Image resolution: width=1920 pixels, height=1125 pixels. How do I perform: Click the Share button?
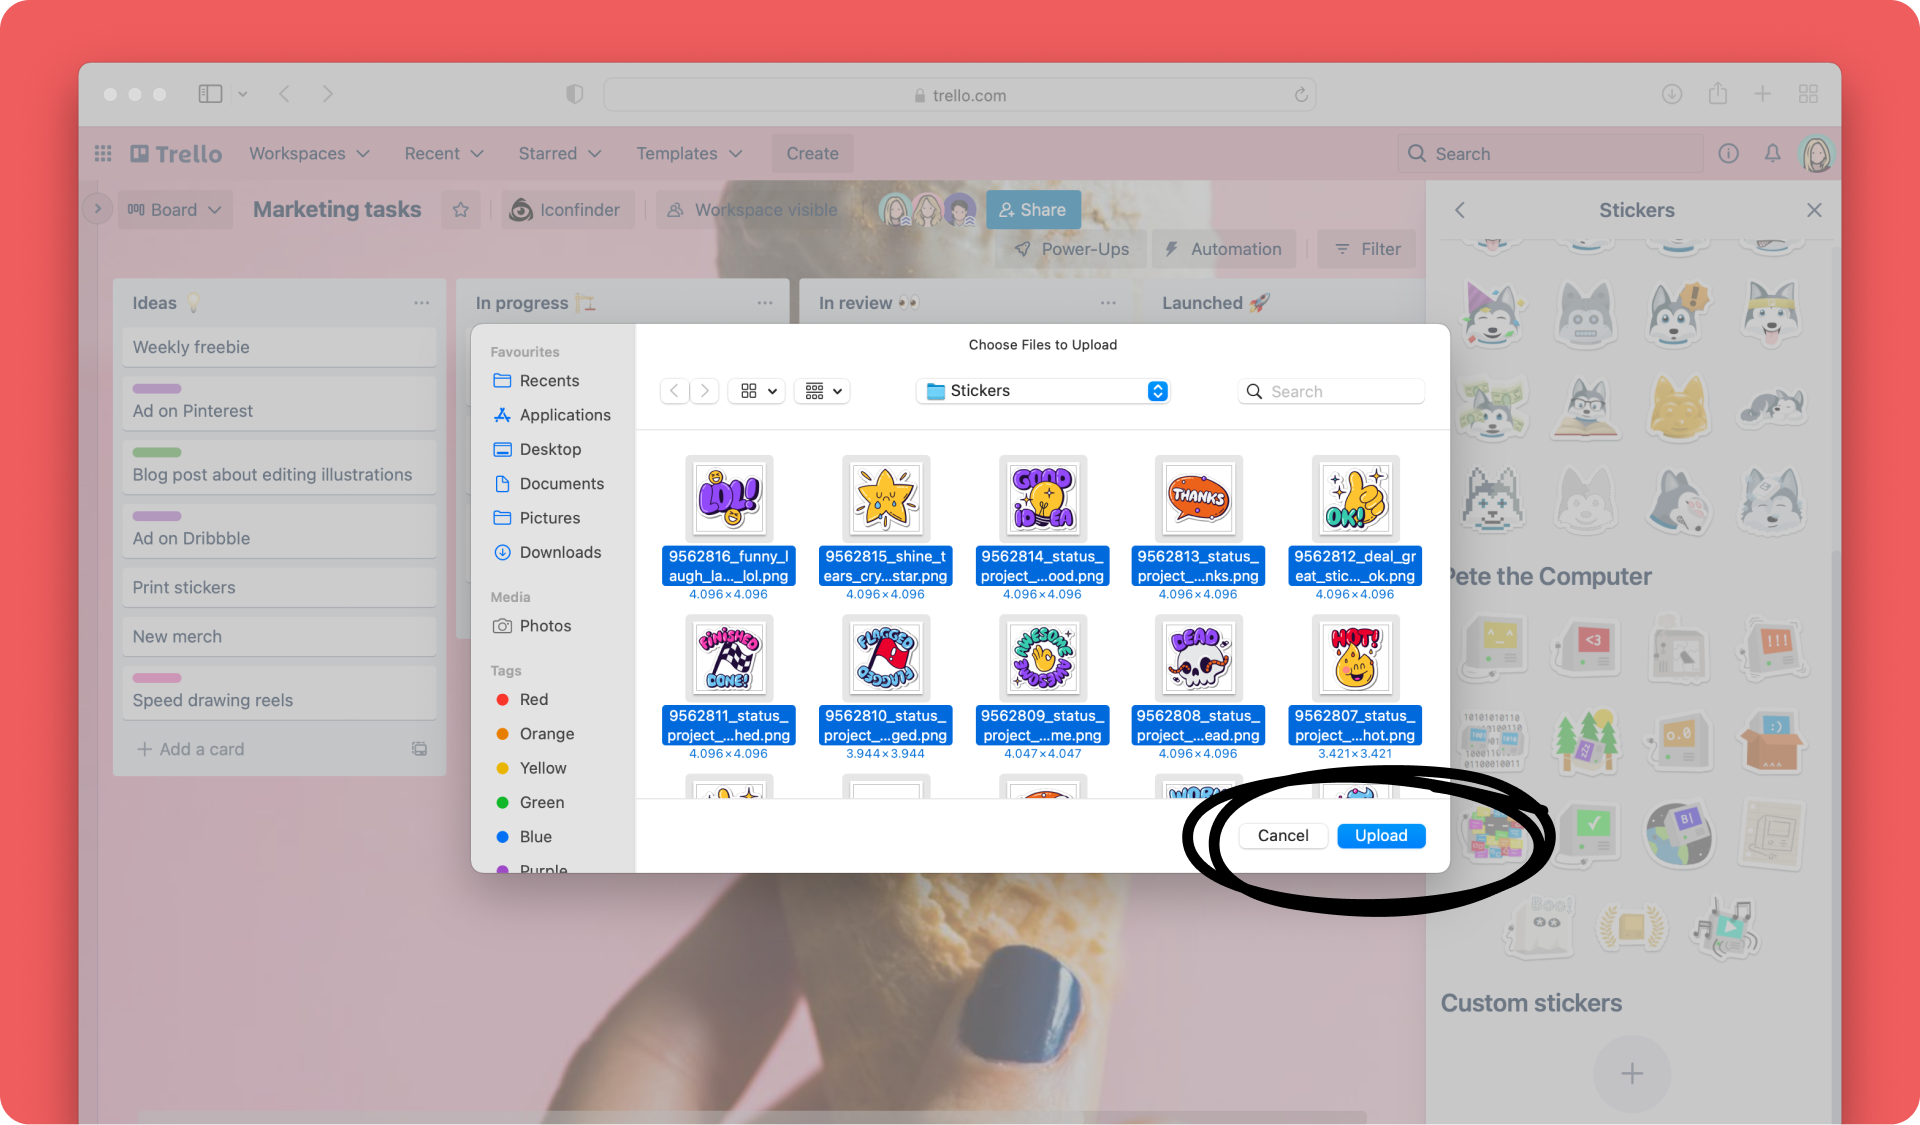tap(1033, 209)
